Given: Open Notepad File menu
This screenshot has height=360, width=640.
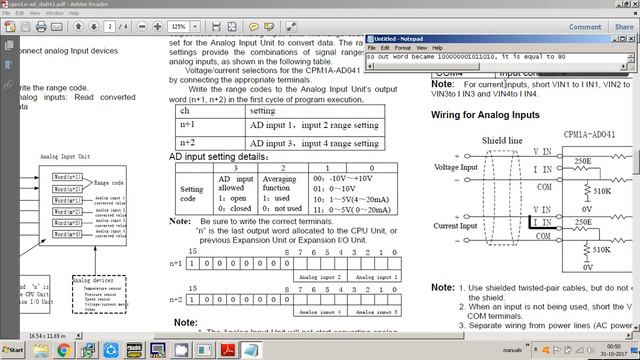Looking at the screenshot, I should (x=371, y=48).
